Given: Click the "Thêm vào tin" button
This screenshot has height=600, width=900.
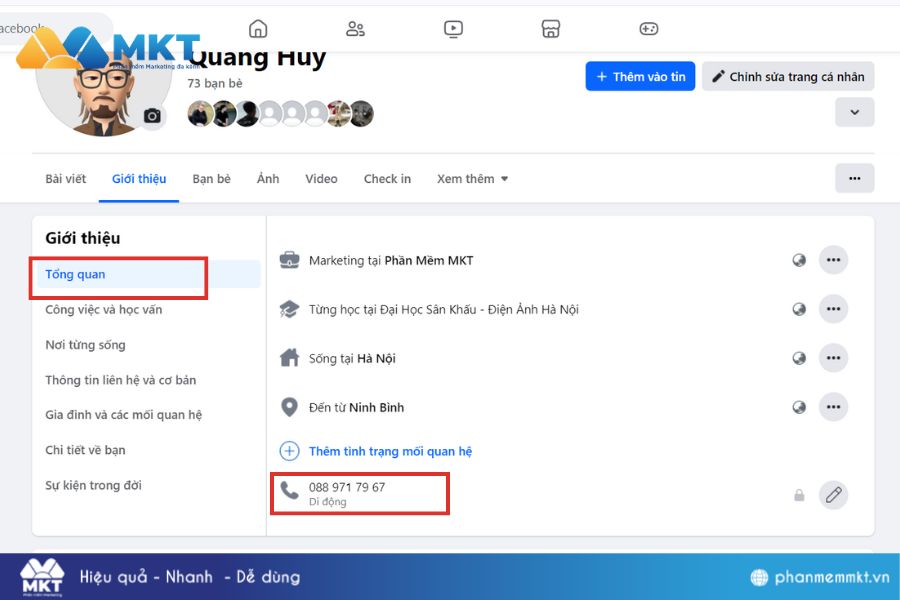Looking at the screenshot, I should (x=640, y=76).
